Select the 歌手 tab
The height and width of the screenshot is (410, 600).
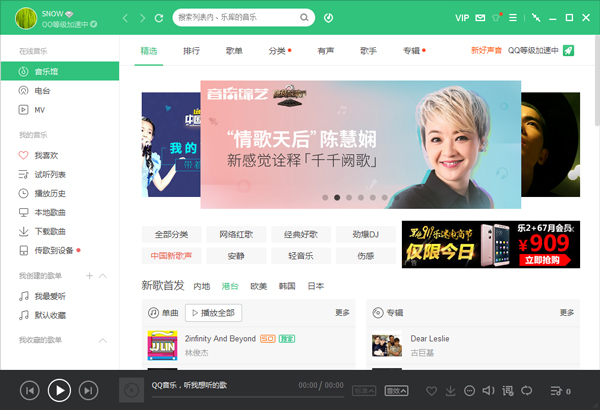click(368, 51)
